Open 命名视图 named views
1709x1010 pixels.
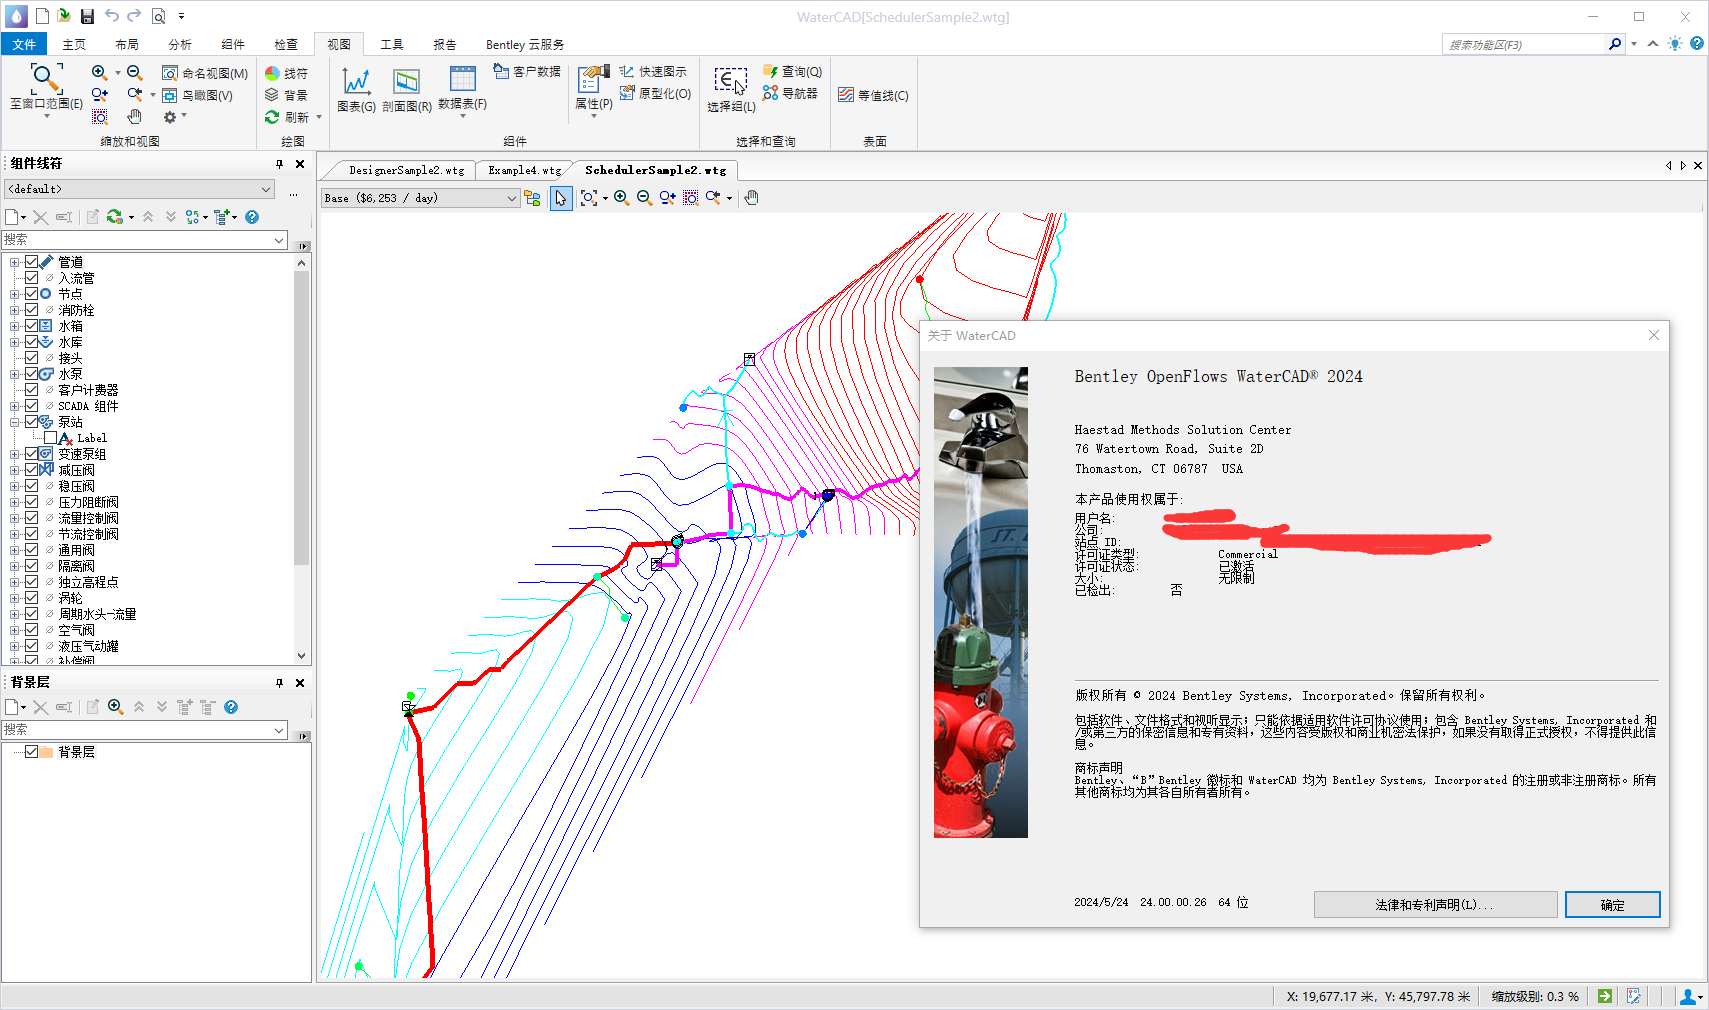tap(205, 73)
